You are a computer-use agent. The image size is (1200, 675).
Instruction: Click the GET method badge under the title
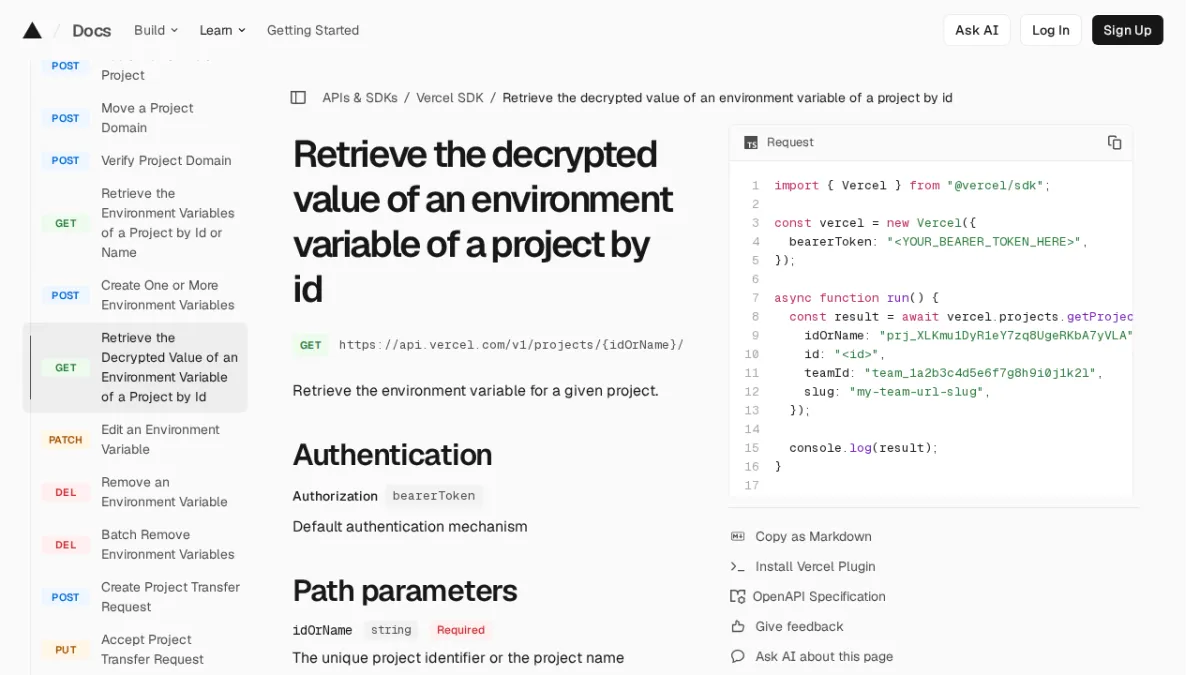[311, 345]
